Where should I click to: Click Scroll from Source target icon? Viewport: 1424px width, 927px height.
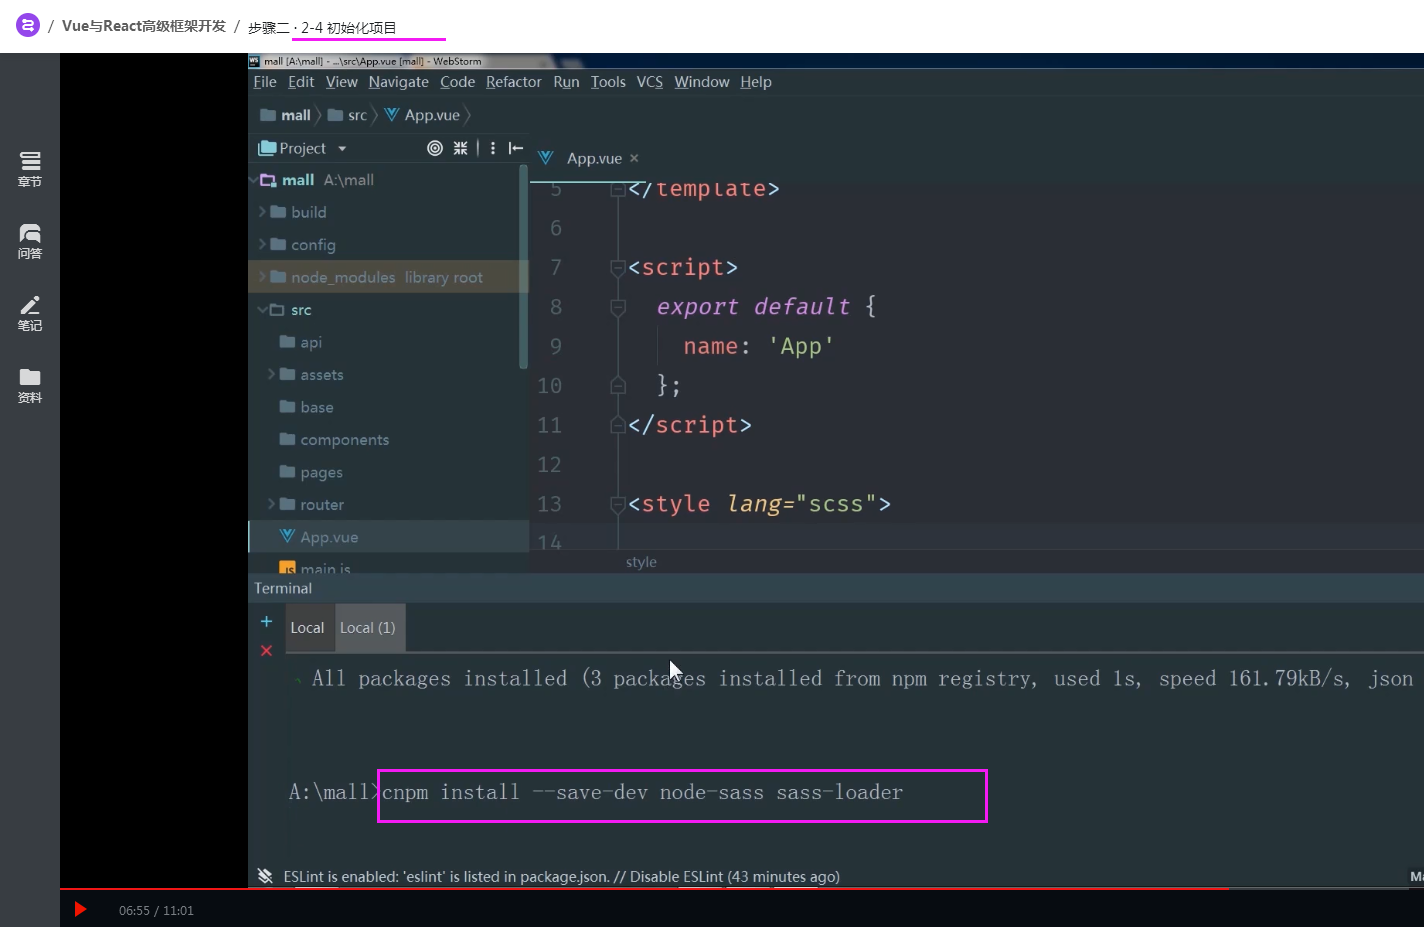coord(435,148)
